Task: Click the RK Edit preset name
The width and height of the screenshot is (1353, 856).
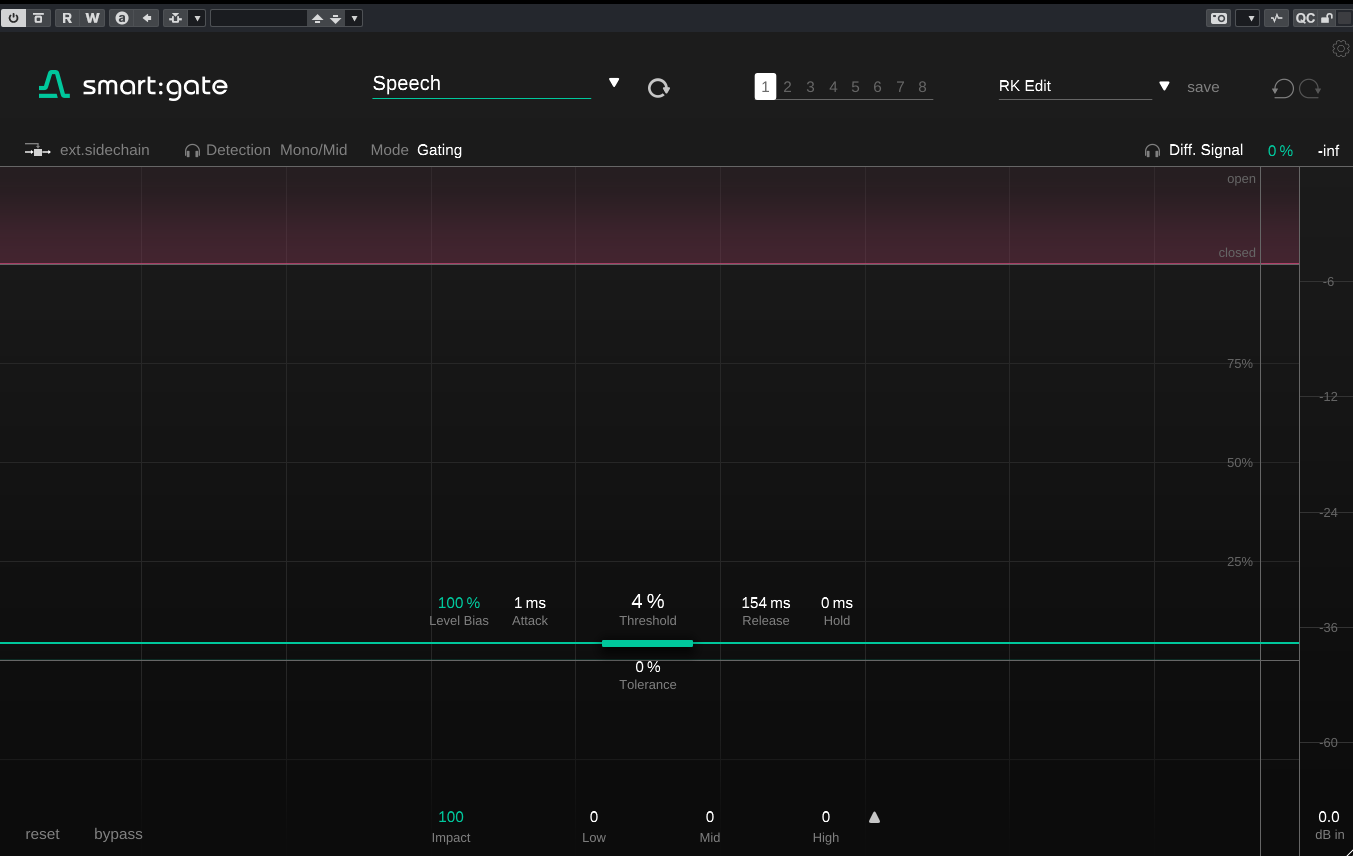Action: coord(1074,86)
